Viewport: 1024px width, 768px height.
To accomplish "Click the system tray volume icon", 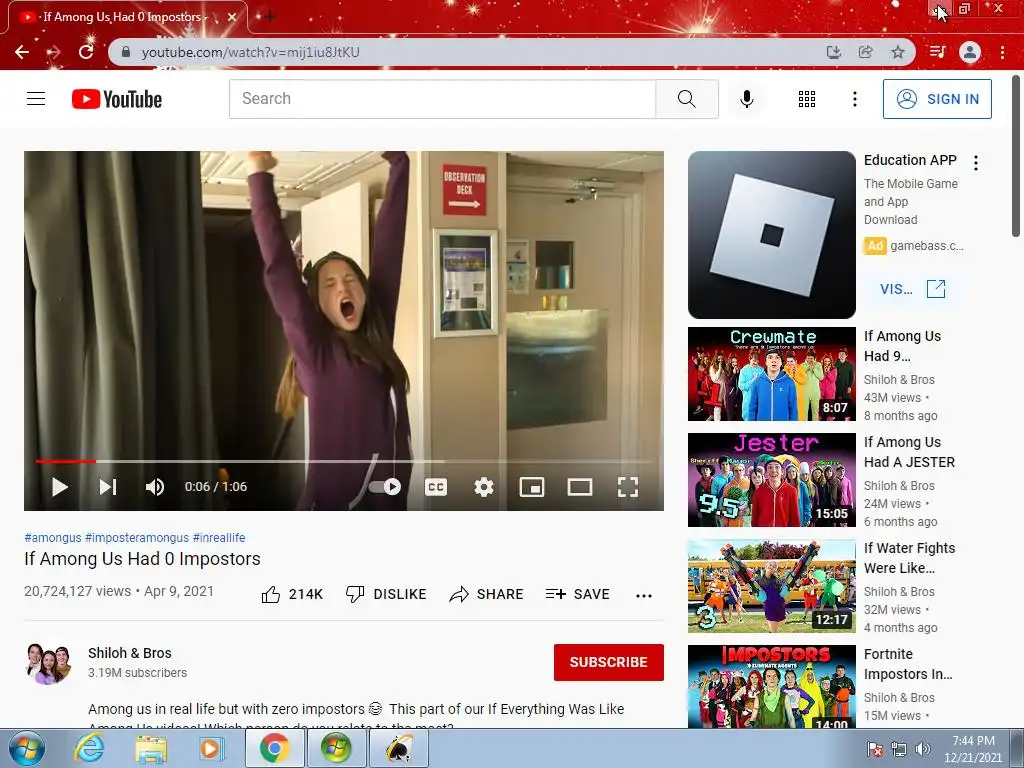I will point(922,749).
